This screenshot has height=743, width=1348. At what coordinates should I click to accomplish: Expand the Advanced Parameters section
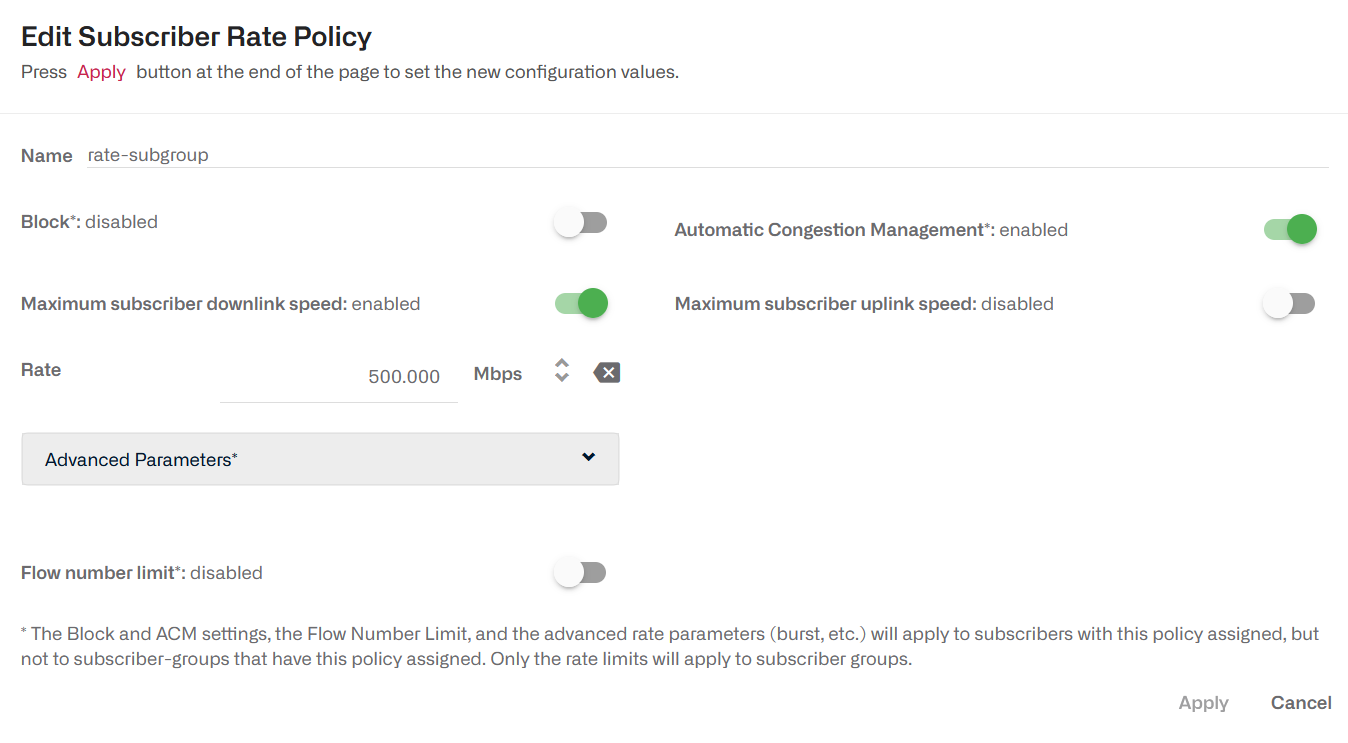(320, 459)
